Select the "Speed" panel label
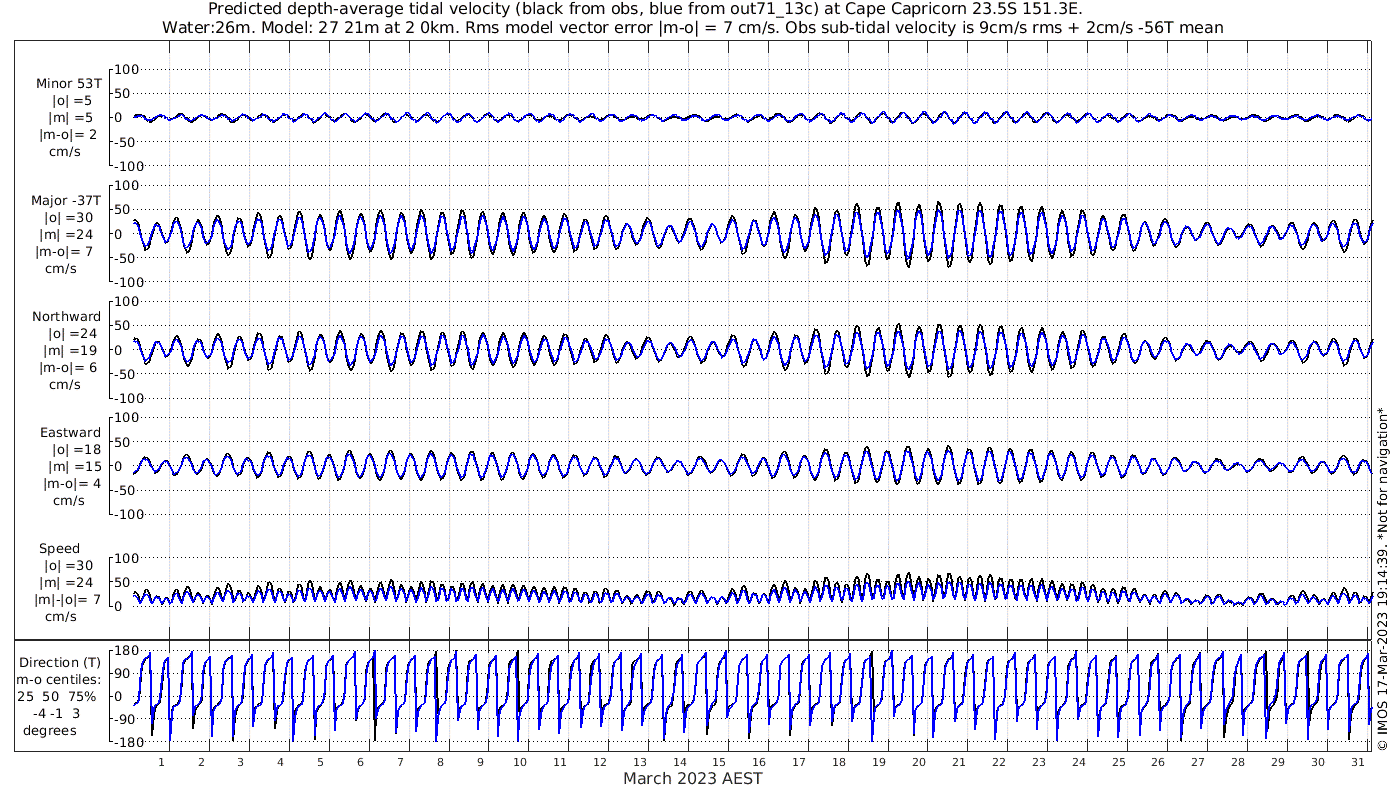Viewport: 1400px width, 800px height. coord(59,549)
